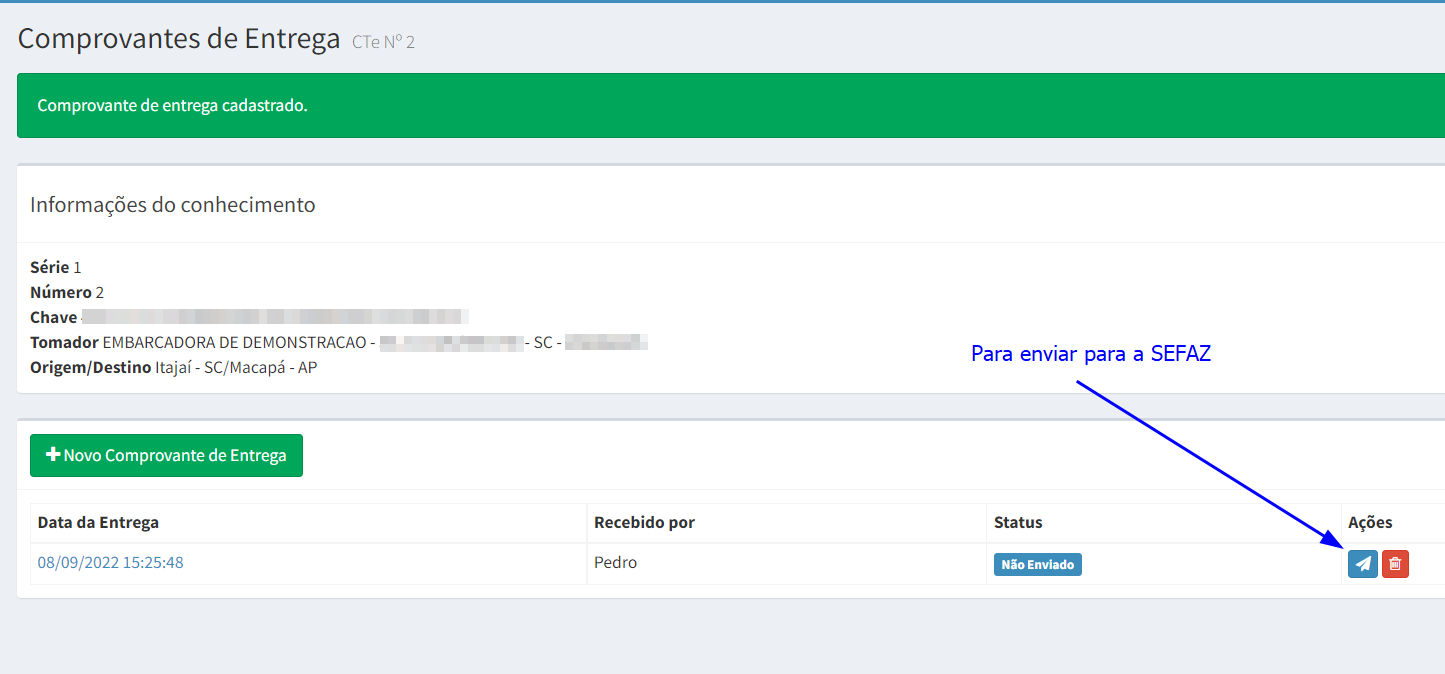
Task: Click the Origem/Destino Itajaí - SC/Macapá line
Action: tap(174, 367)
